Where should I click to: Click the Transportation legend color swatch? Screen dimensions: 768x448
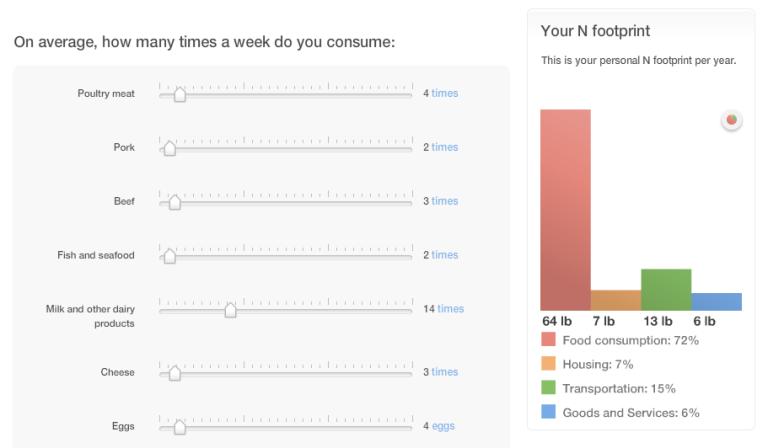pos(548,388)
